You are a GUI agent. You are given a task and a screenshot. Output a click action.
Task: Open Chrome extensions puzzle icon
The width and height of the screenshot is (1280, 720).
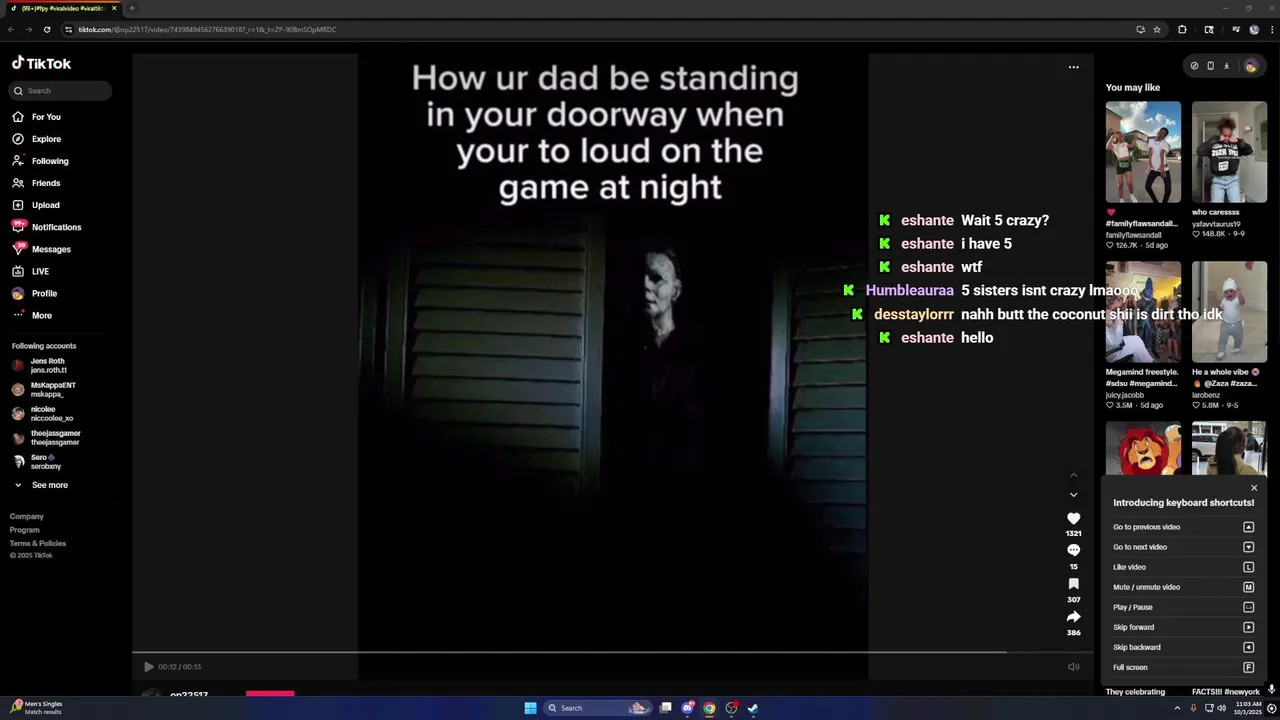(x=1182, y=29)
